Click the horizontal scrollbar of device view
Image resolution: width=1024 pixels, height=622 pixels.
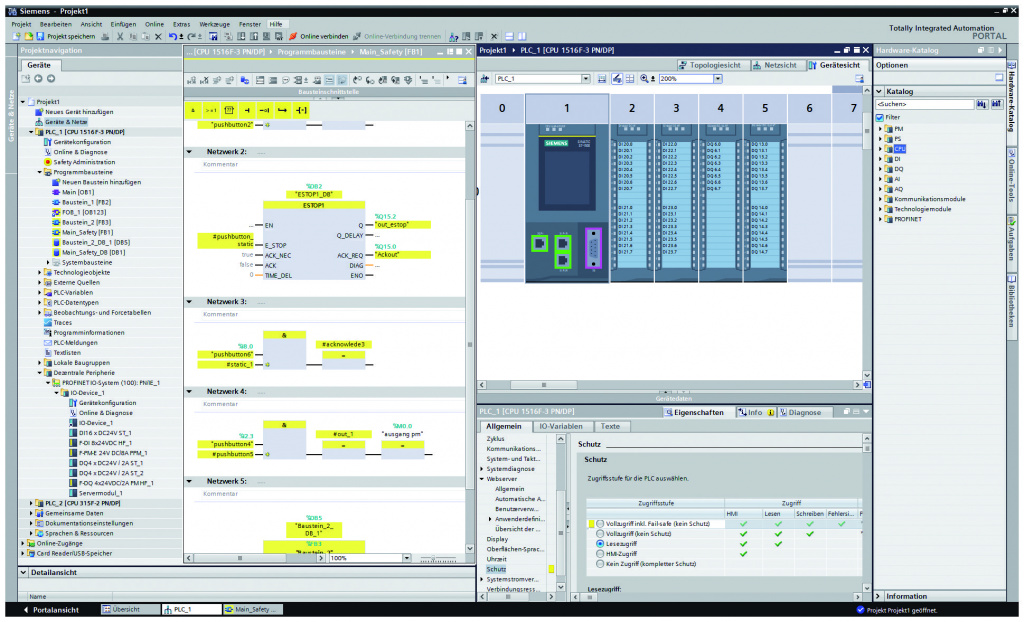(671, 385)
